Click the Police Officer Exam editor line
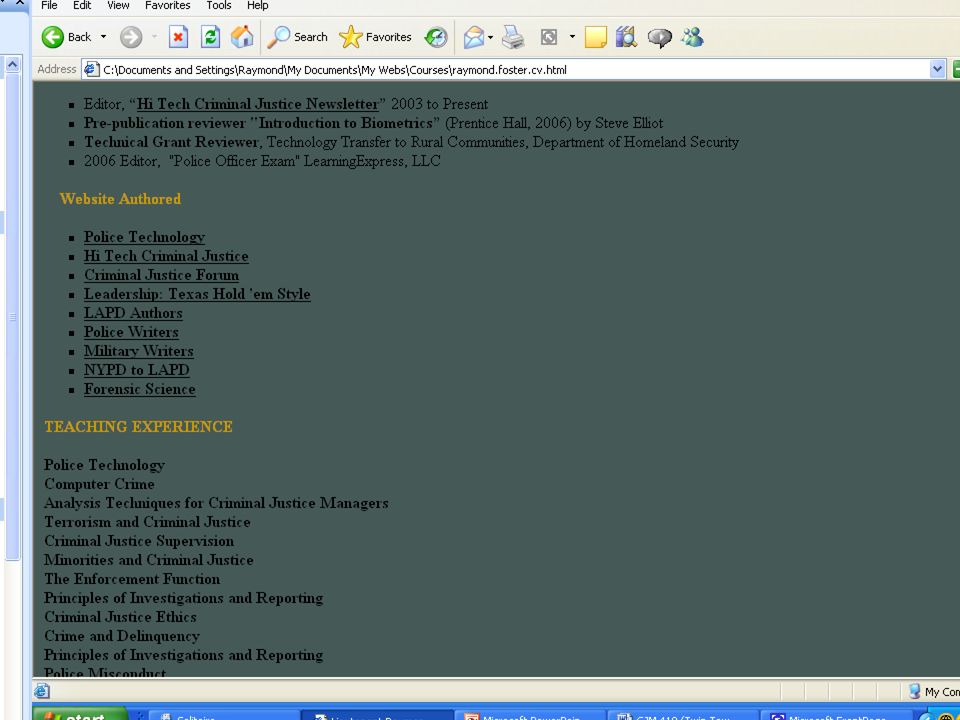The image size is (960, 720). click(262, 161)
